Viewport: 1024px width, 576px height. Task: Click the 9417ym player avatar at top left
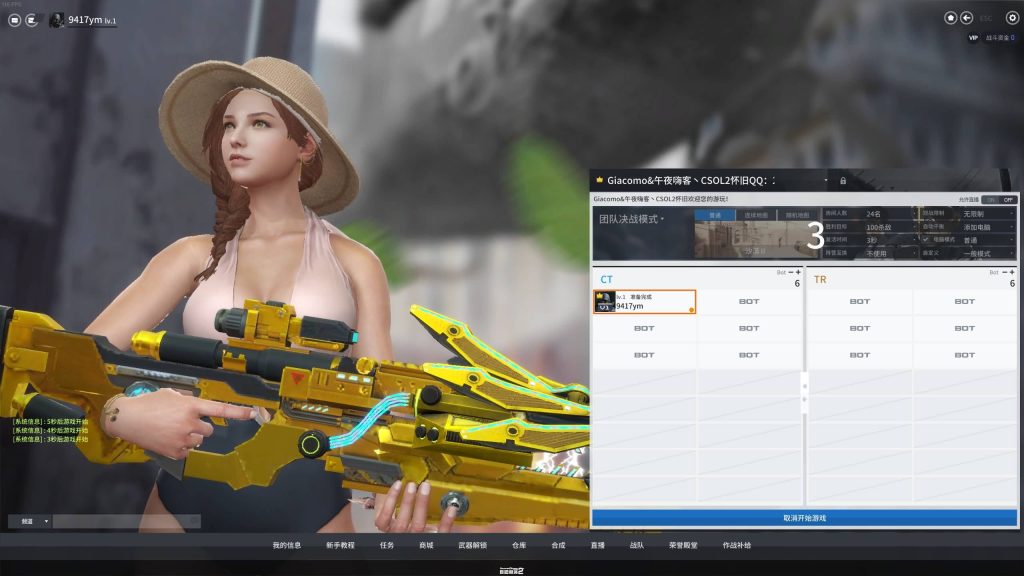57,20
